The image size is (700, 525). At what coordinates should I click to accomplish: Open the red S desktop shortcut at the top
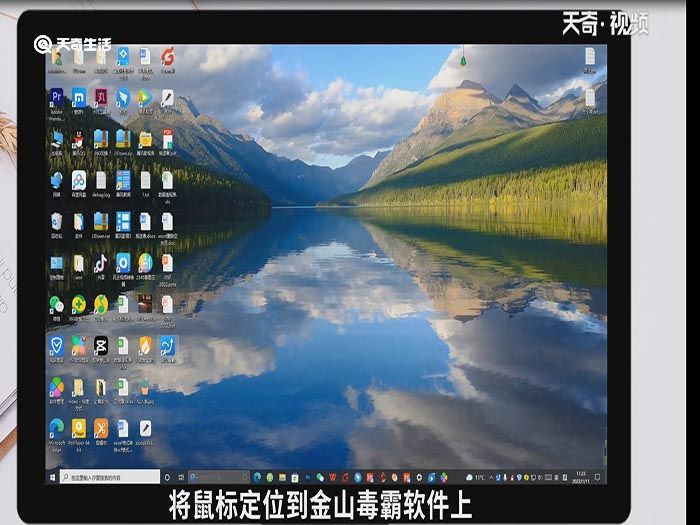pos(167,57)
